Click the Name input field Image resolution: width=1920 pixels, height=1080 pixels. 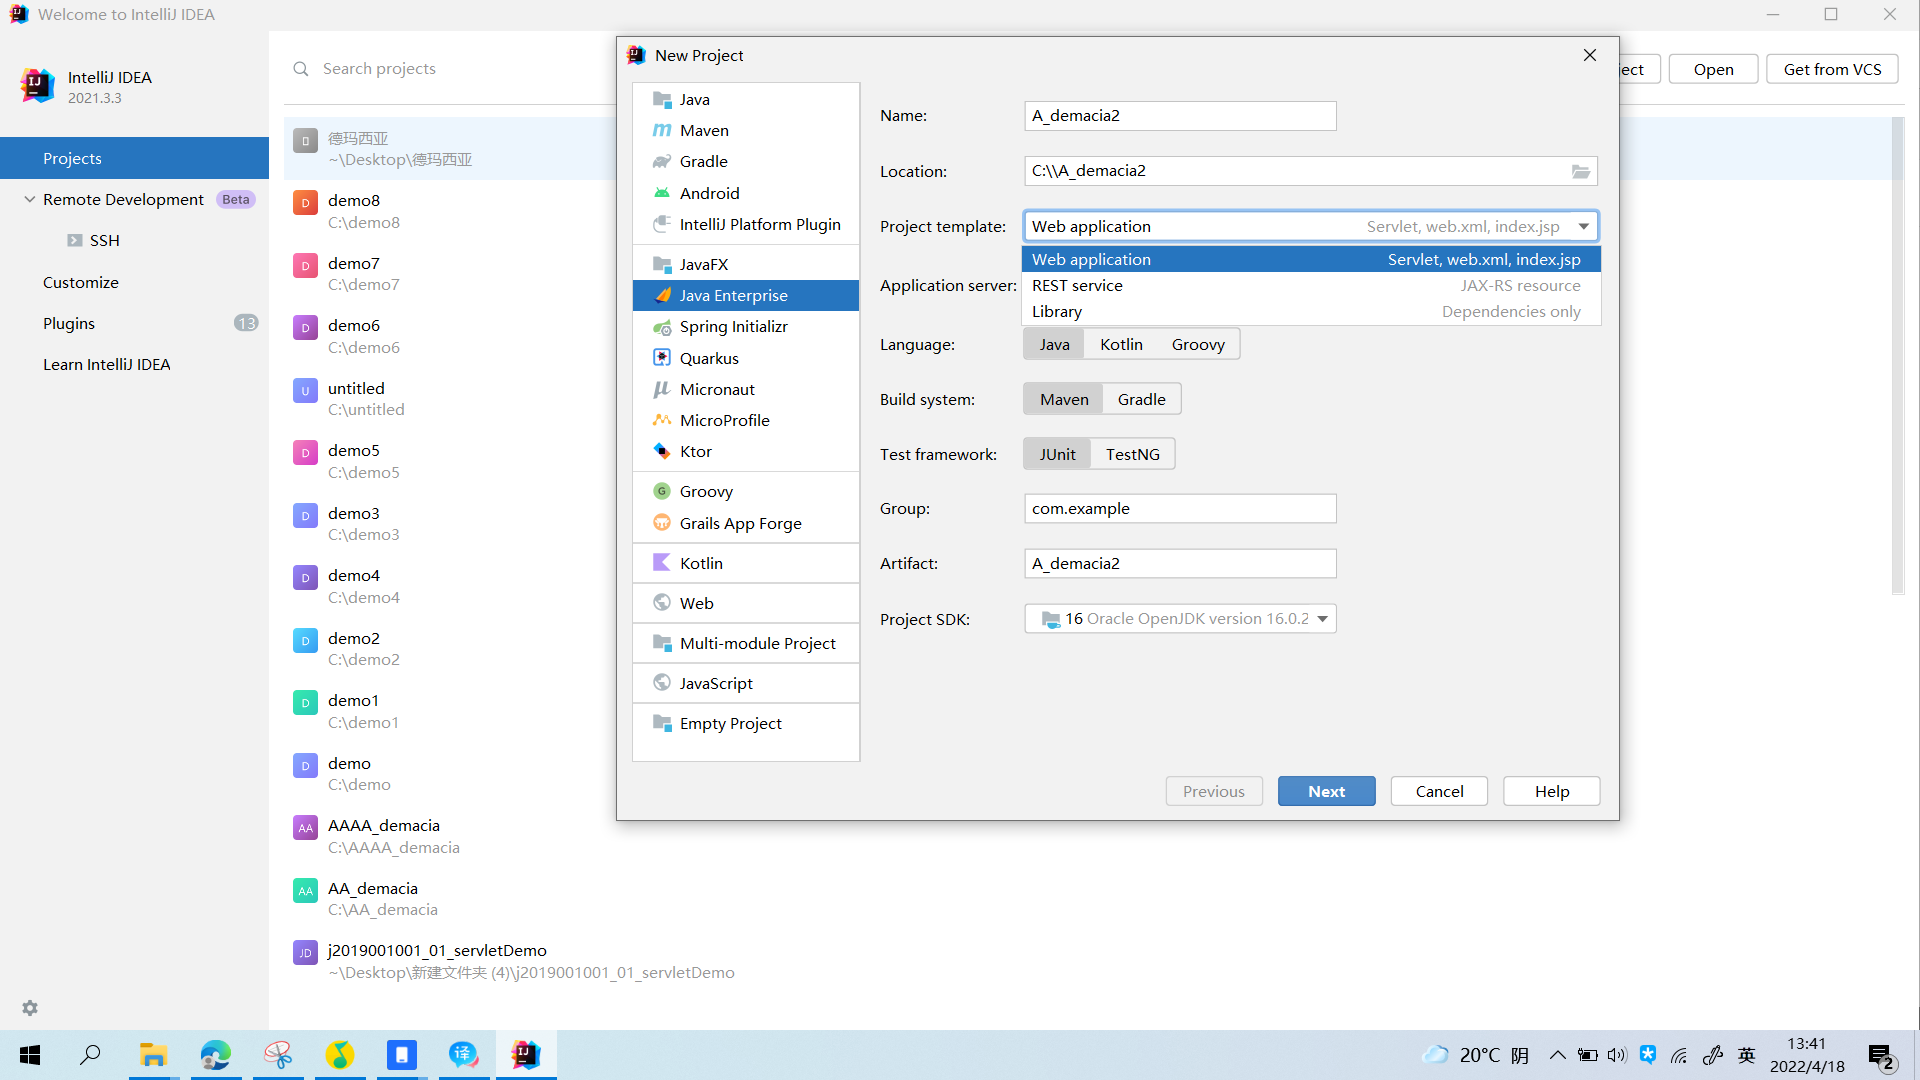[x=1180, y=116]
